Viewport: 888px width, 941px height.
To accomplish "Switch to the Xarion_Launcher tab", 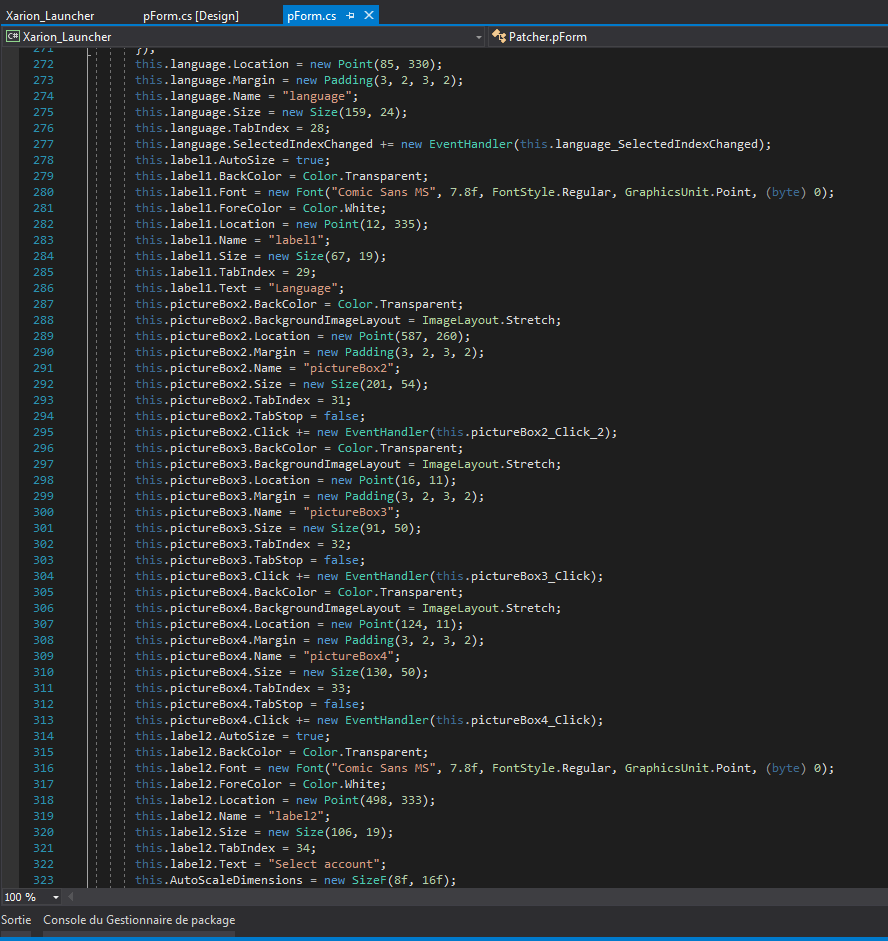I will tap(50, 16).
